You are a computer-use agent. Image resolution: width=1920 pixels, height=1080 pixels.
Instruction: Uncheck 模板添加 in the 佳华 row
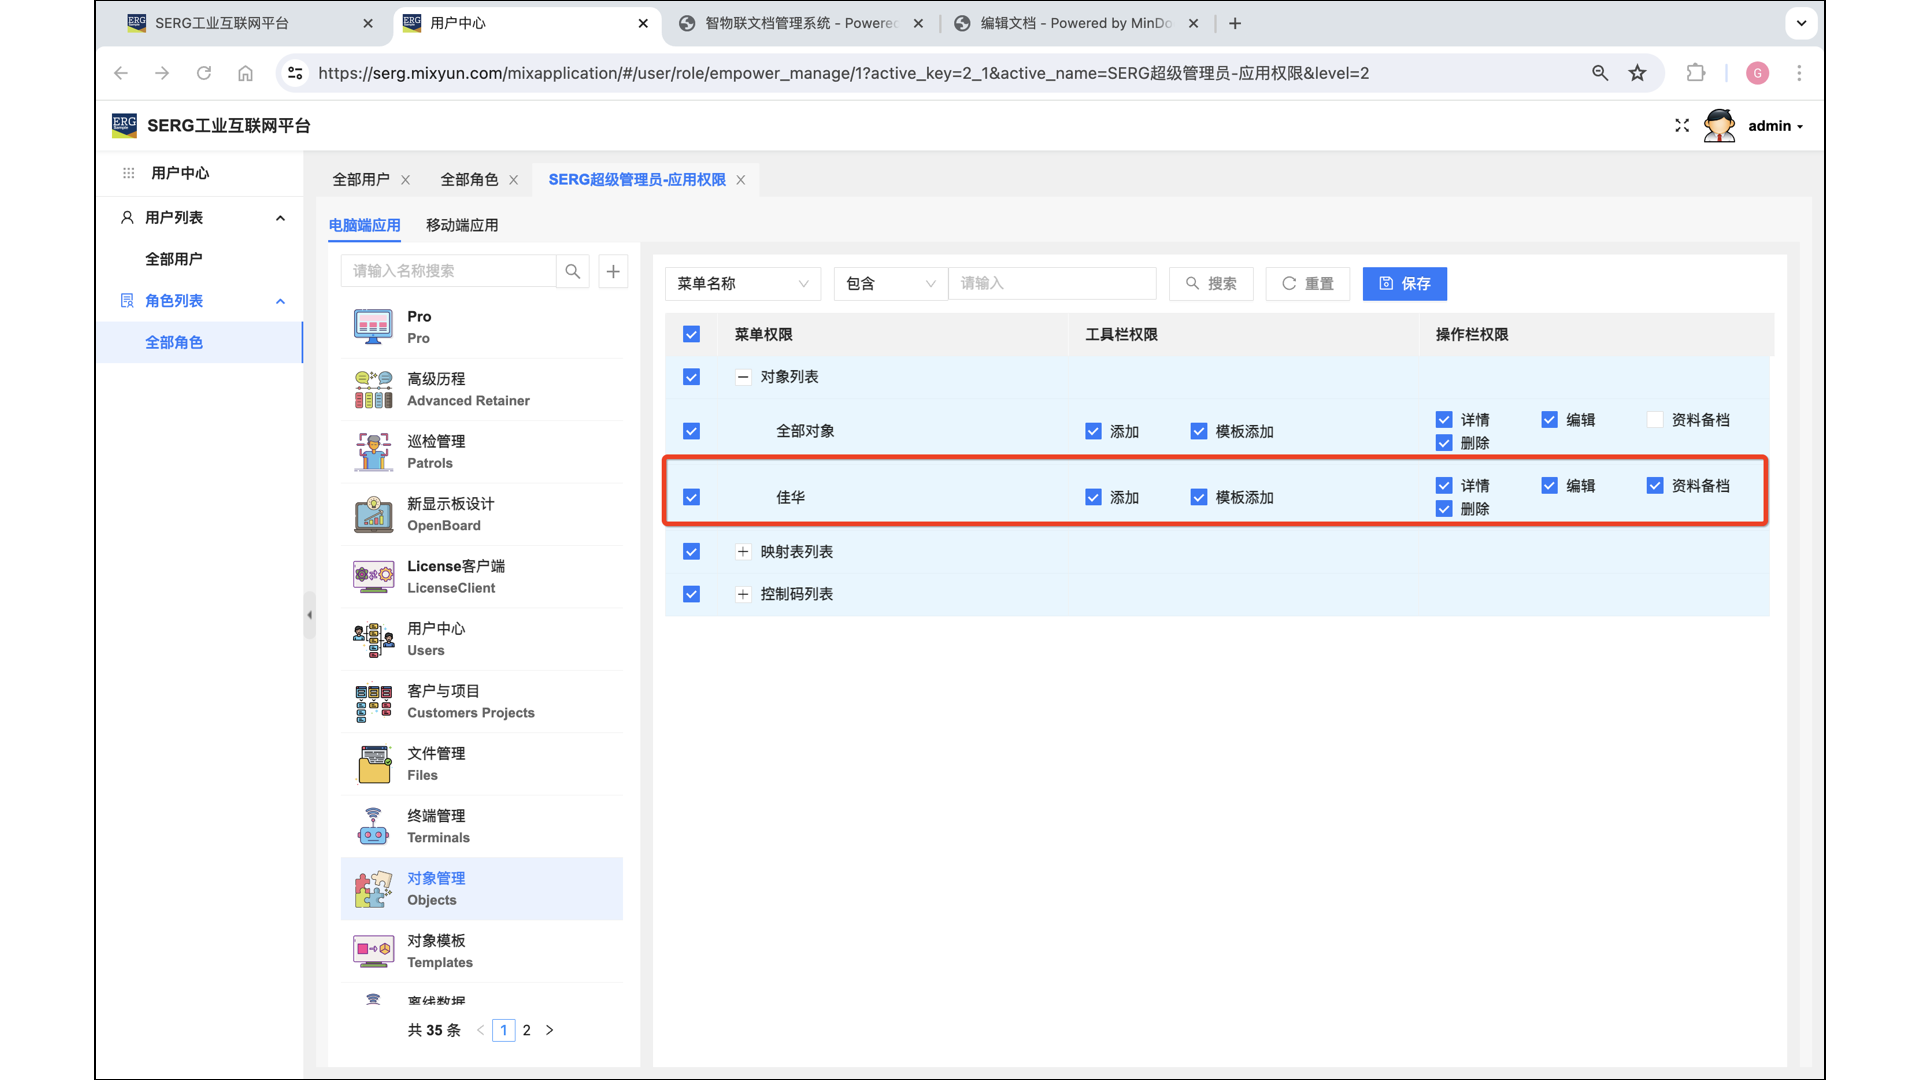point(1199,497)
